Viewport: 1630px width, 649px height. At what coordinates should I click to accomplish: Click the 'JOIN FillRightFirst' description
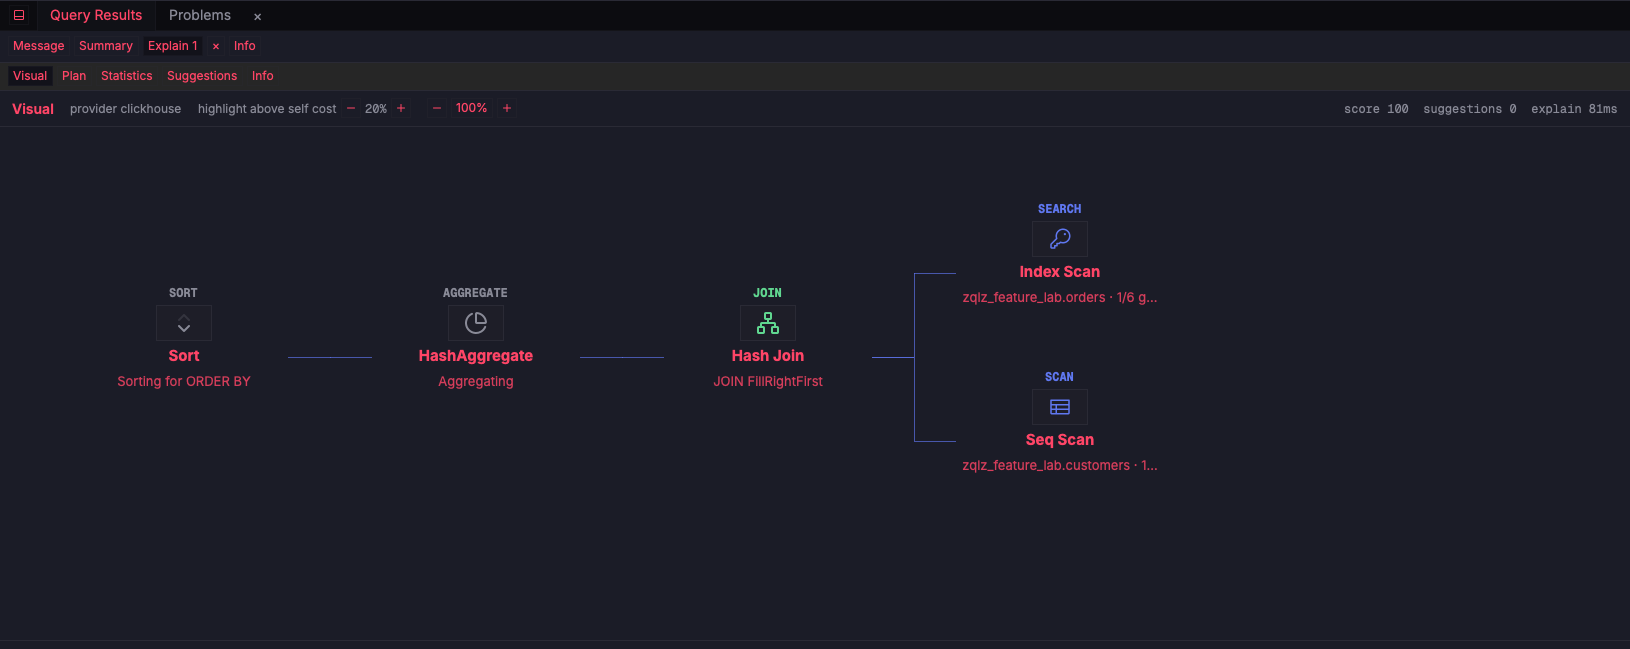click(768, 381)
